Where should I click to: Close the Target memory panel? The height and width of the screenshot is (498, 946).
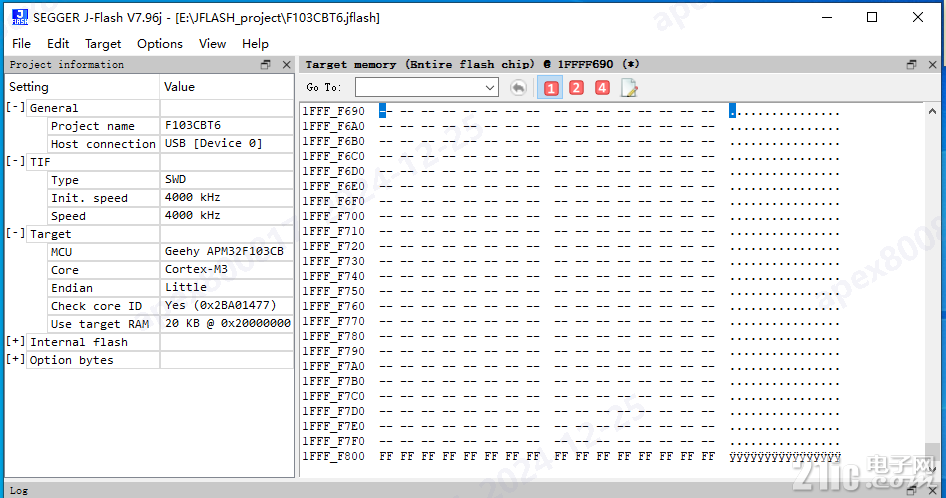coord(933,65)
